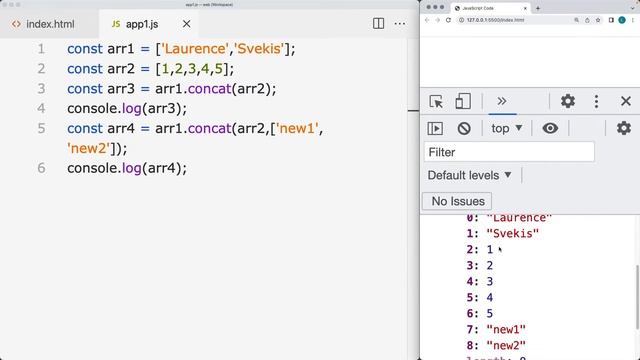Click concat method on line 3
Screen dimensions: 640x360
209,89
